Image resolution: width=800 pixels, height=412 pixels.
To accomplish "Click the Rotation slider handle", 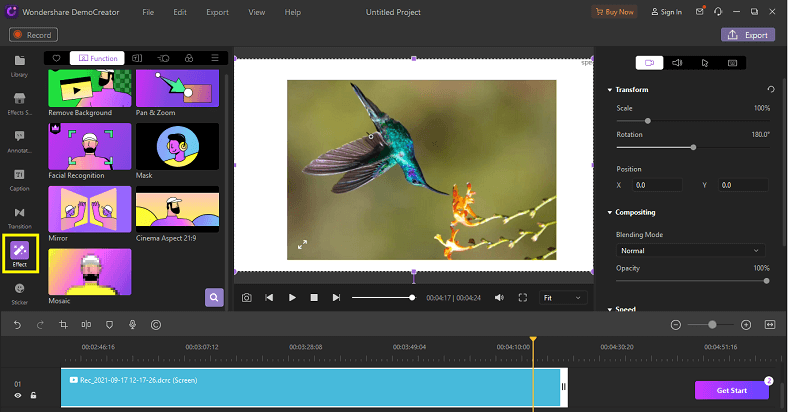I will [x=693, y=147].
